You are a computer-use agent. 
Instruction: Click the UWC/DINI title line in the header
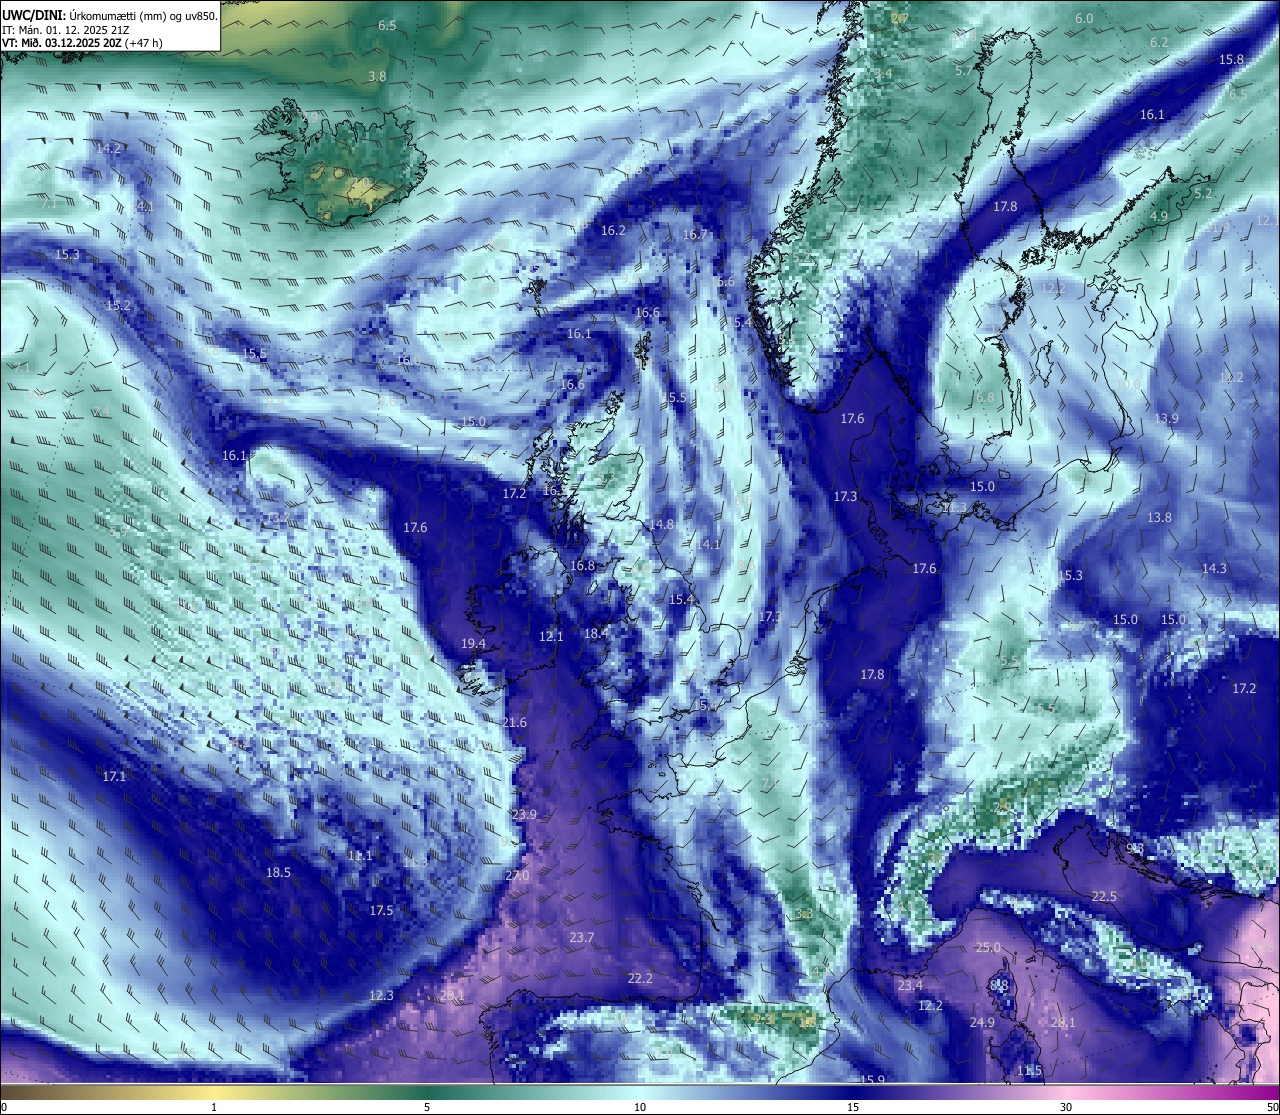click(109, 15)
